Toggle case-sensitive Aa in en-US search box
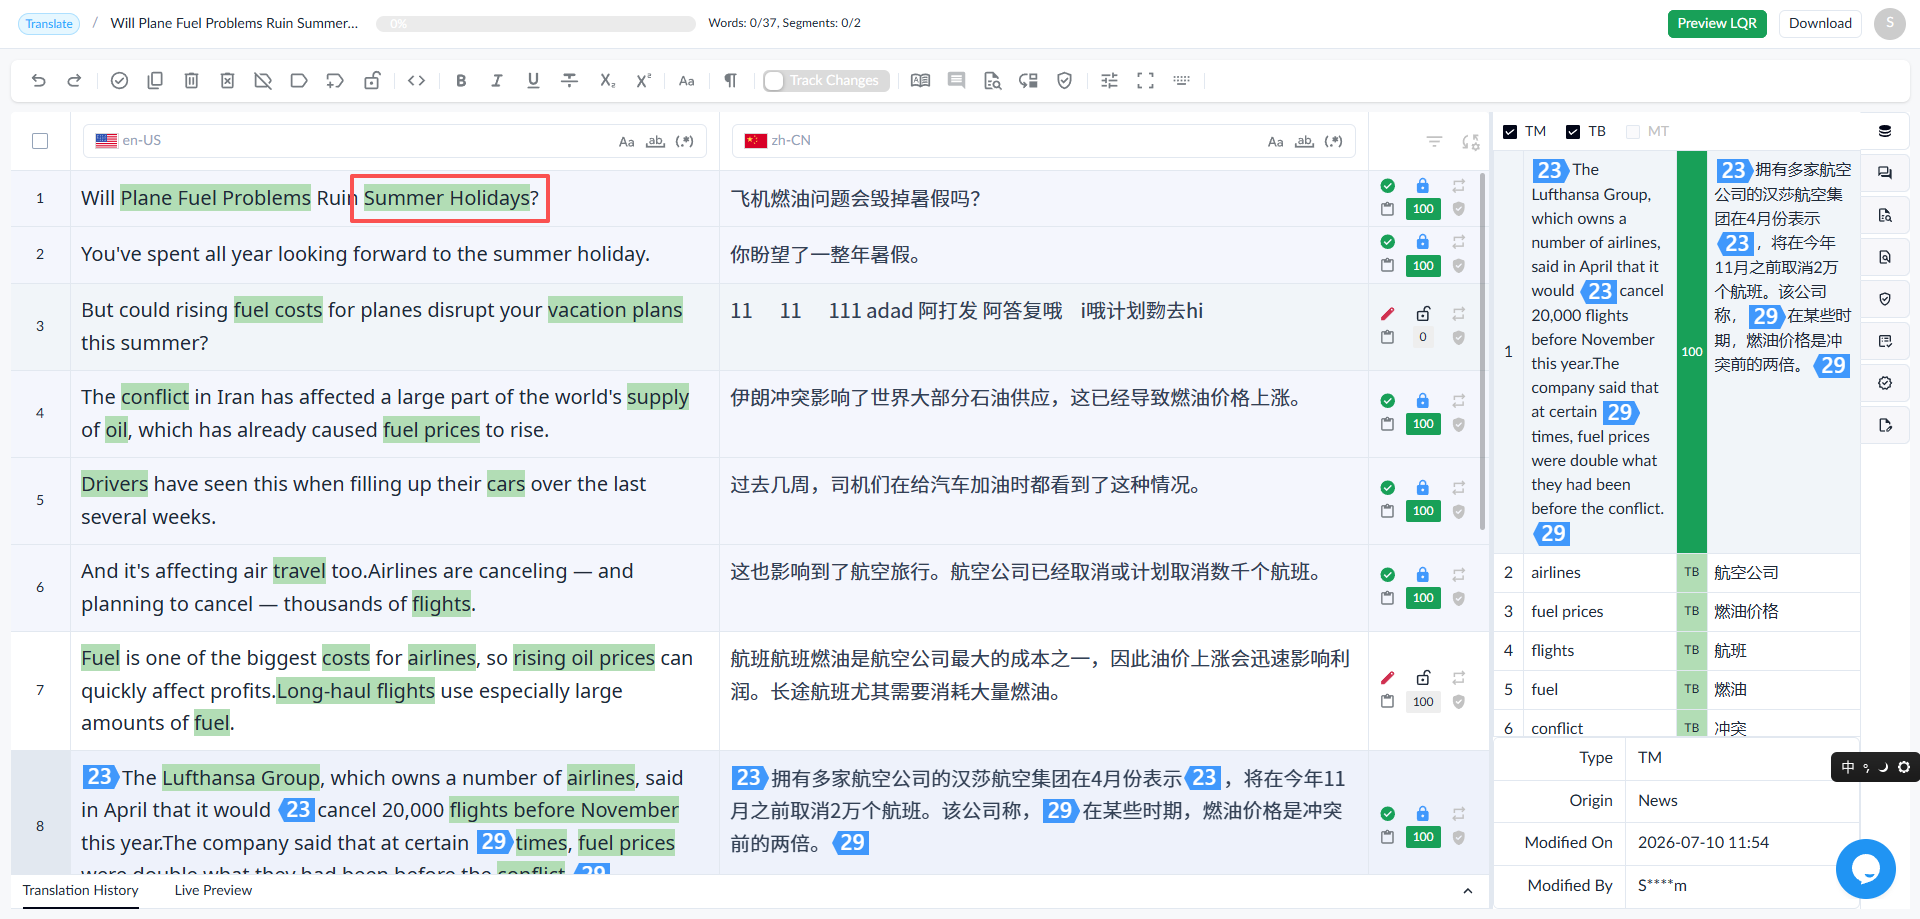Image resolution: width=1920 pixels, height=919 pixels. click(x=626, y=142)
